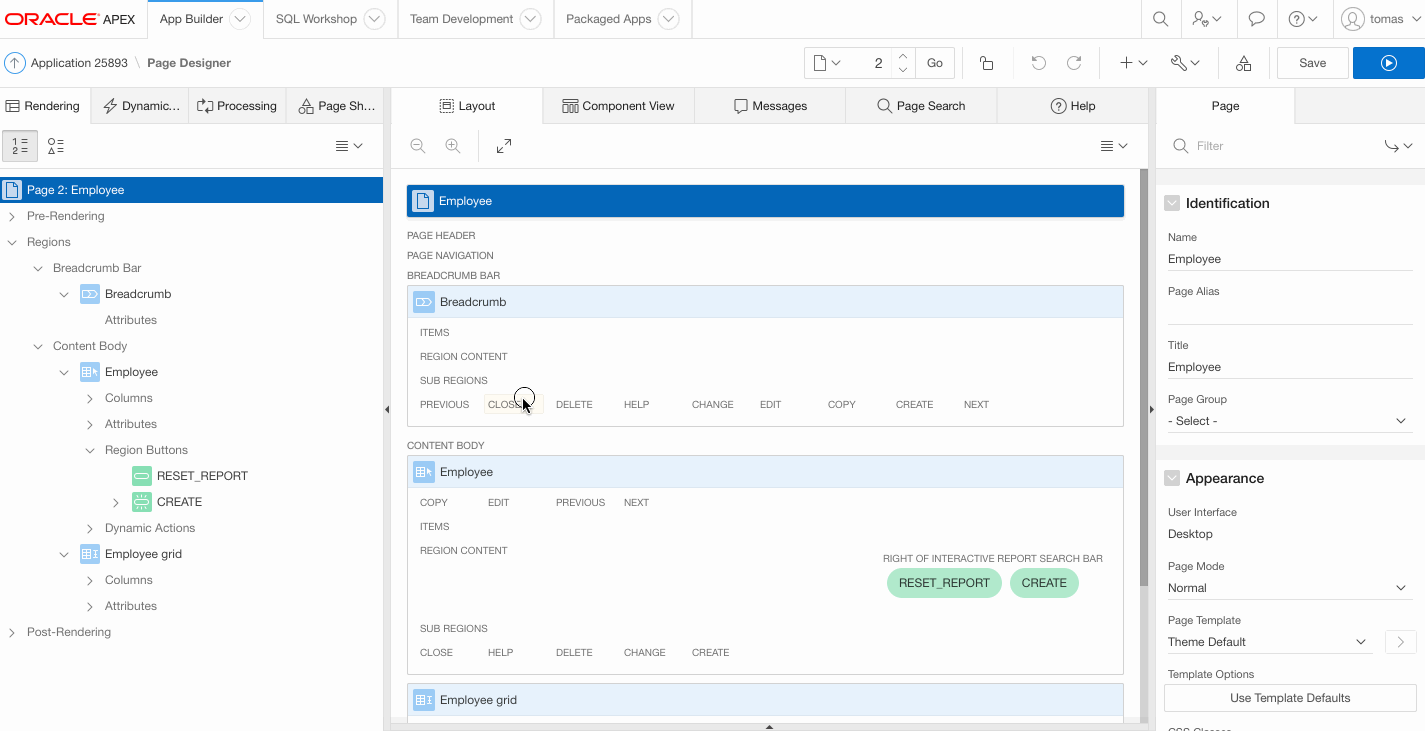Expand the layout to full screen

pos(504,146)
